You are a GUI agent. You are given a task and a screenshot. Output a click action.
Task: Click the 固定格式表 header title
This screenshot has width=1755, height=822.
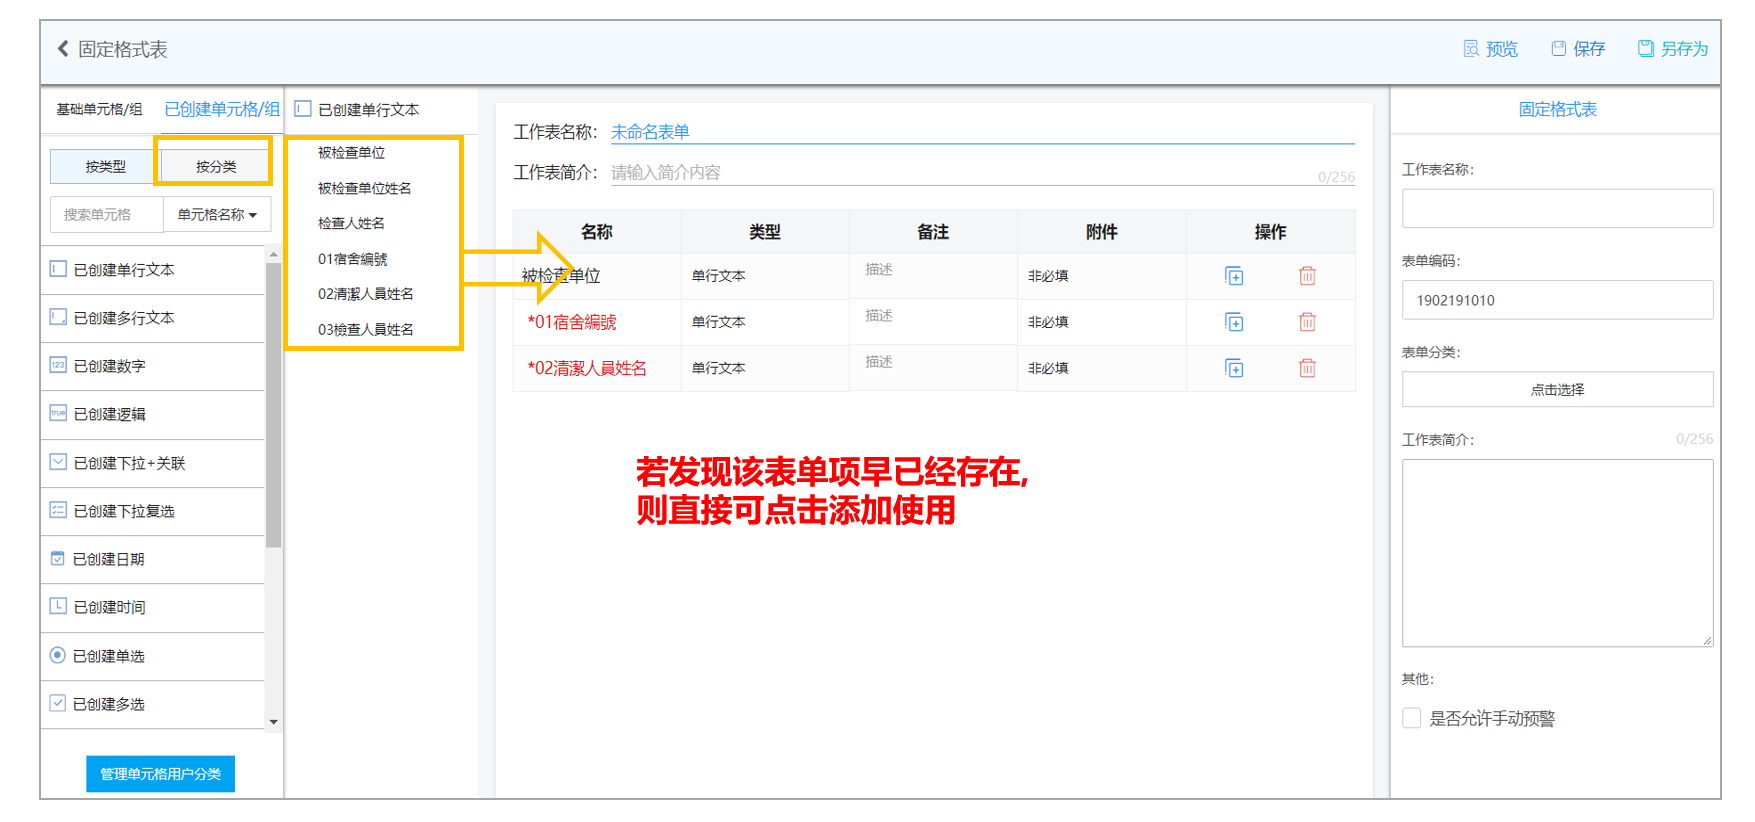123,49
